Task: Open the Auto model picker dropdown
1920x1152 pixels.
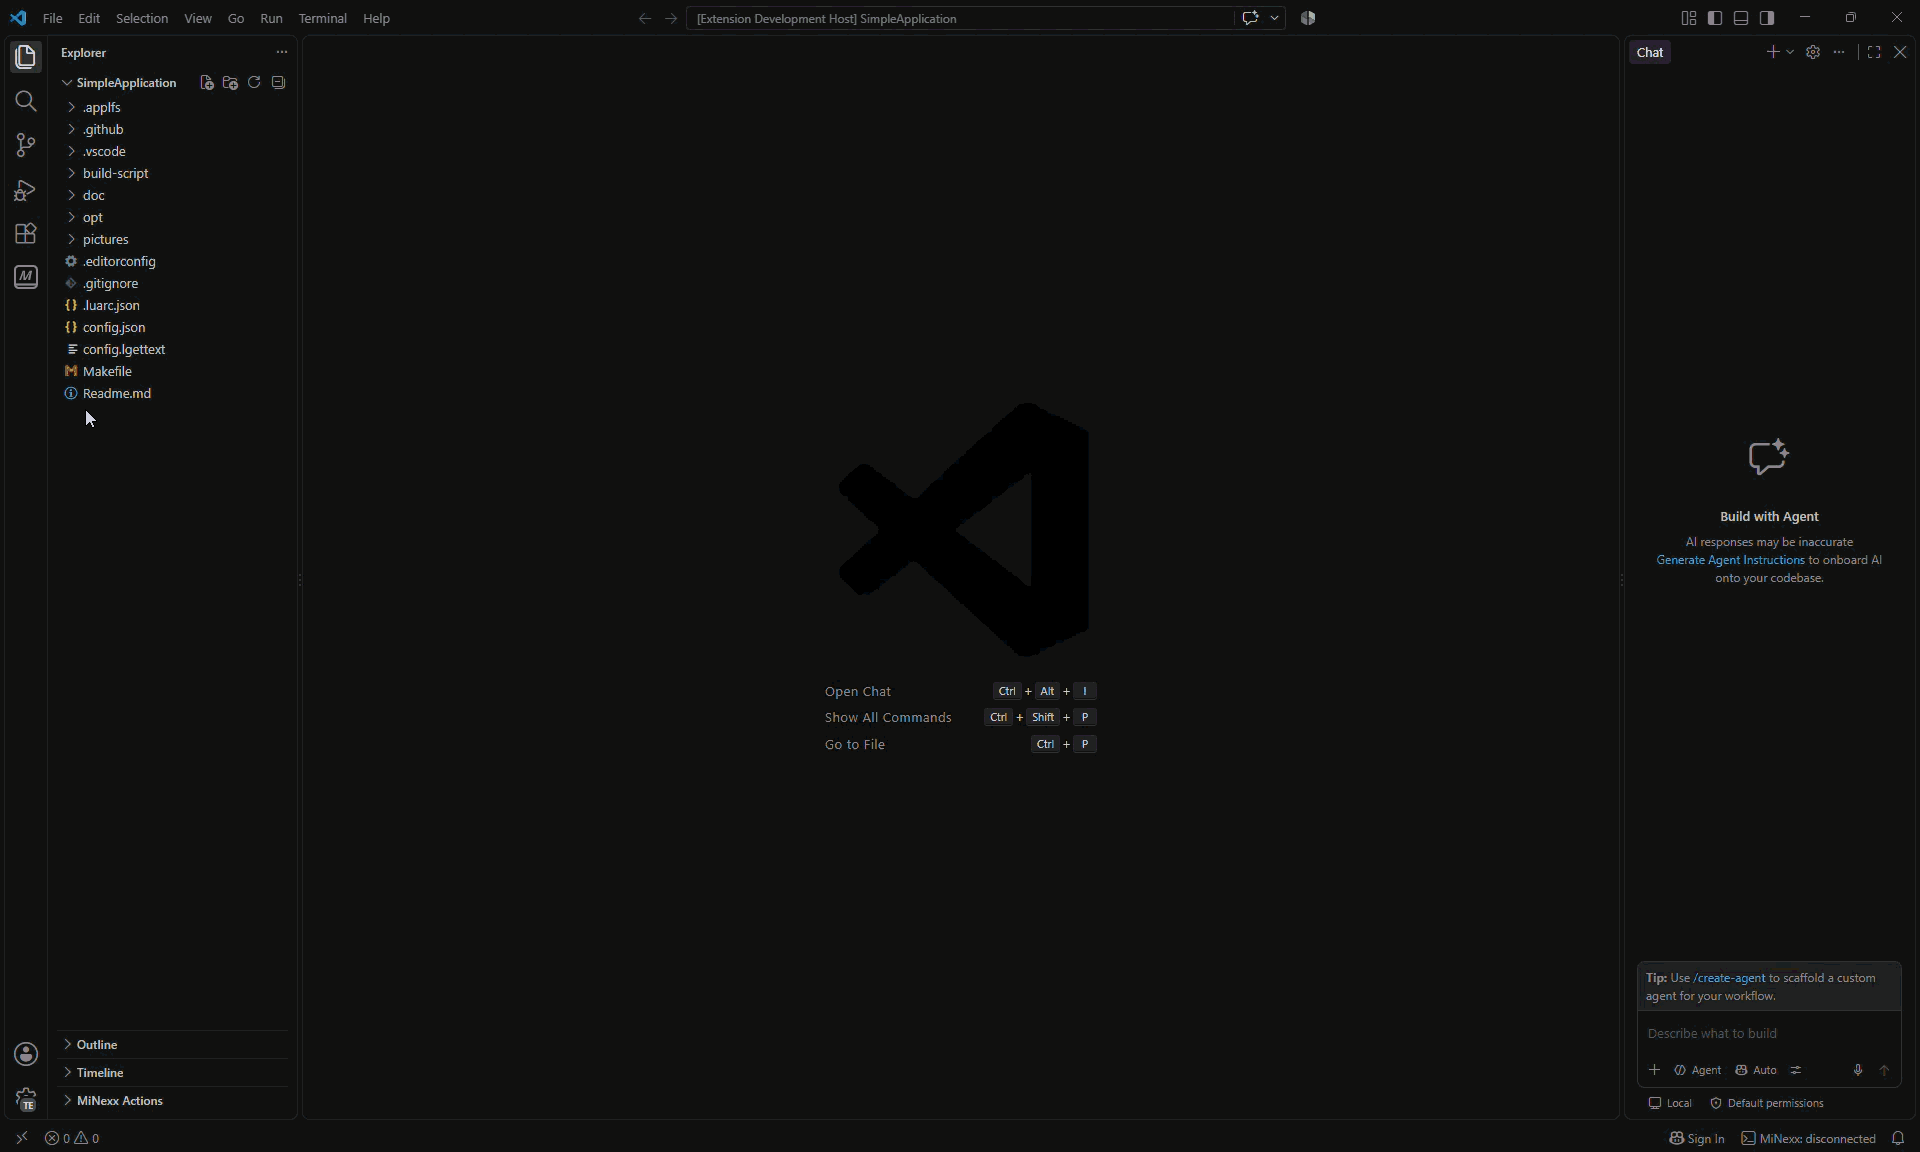Action: 1756,1070
